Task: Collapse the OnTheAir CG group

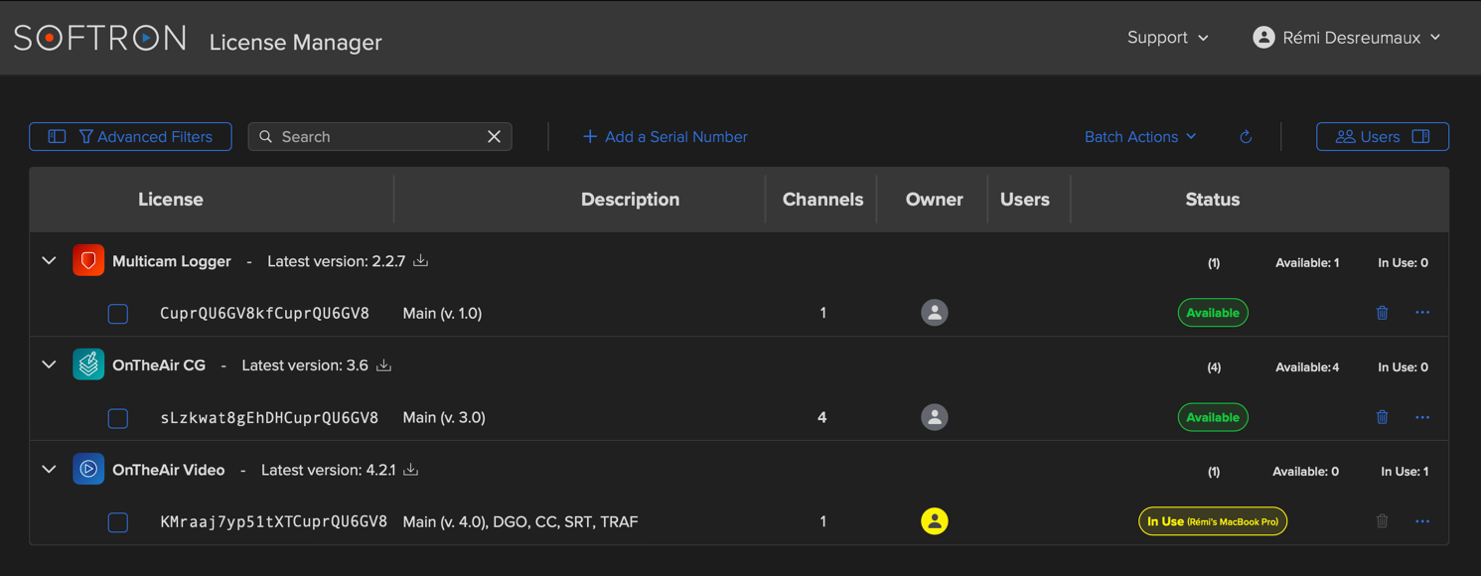Action: point(49,365)
